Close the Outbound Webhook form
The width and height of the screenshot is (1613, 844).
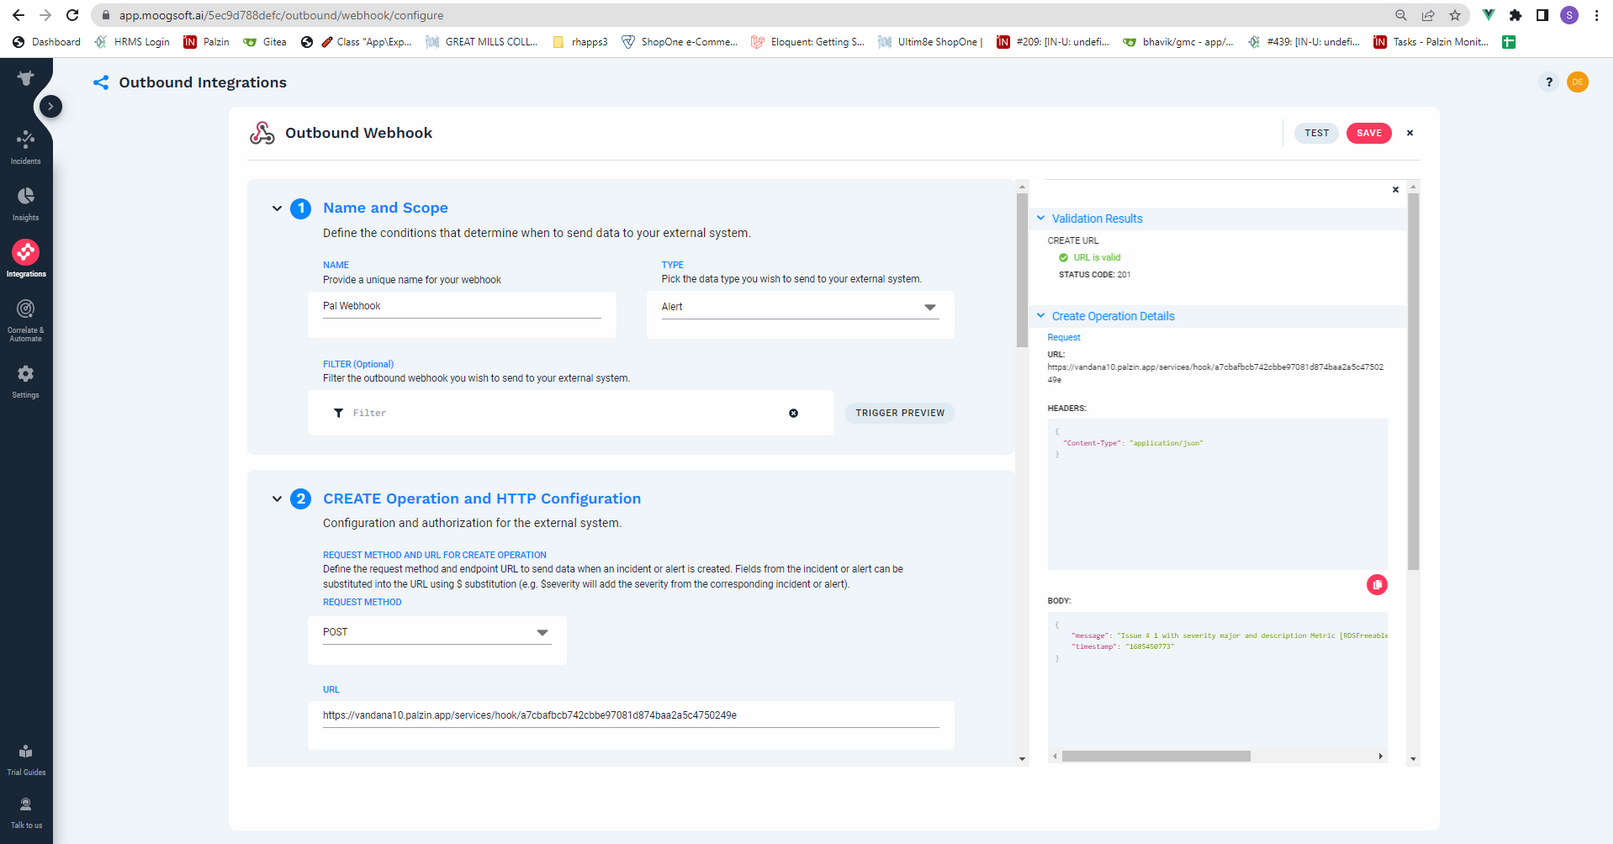(1410, 133)
